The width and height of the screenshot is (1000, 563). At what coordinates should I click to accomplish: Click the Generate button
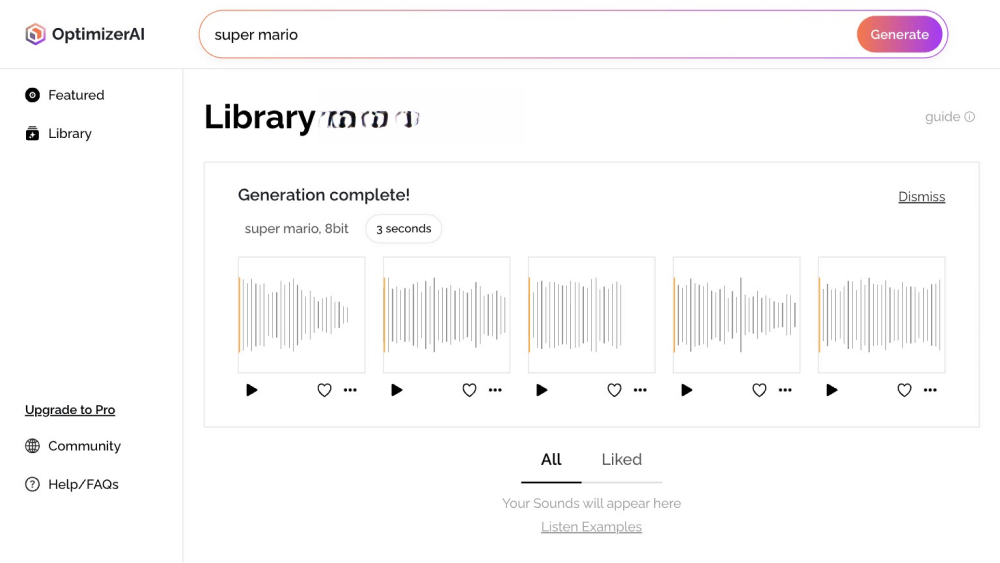click(x=899, y=34)
